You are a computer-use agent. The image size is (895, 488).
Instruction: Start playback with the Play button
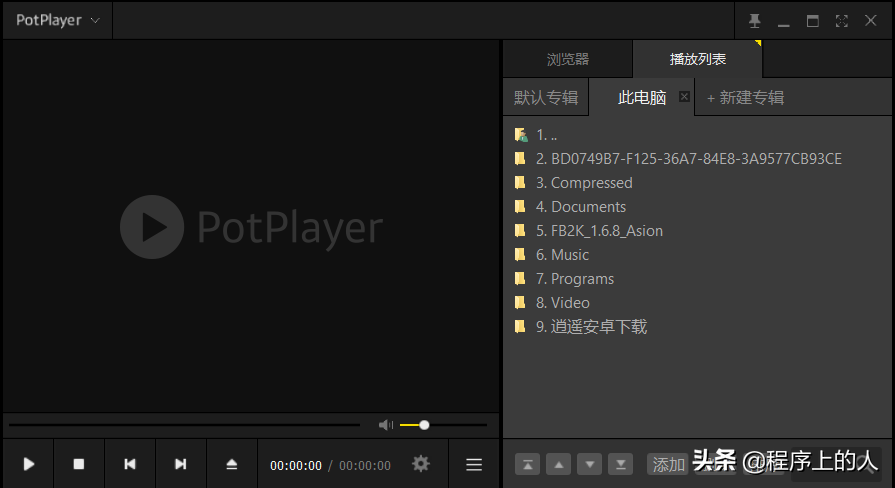(29, 464)
